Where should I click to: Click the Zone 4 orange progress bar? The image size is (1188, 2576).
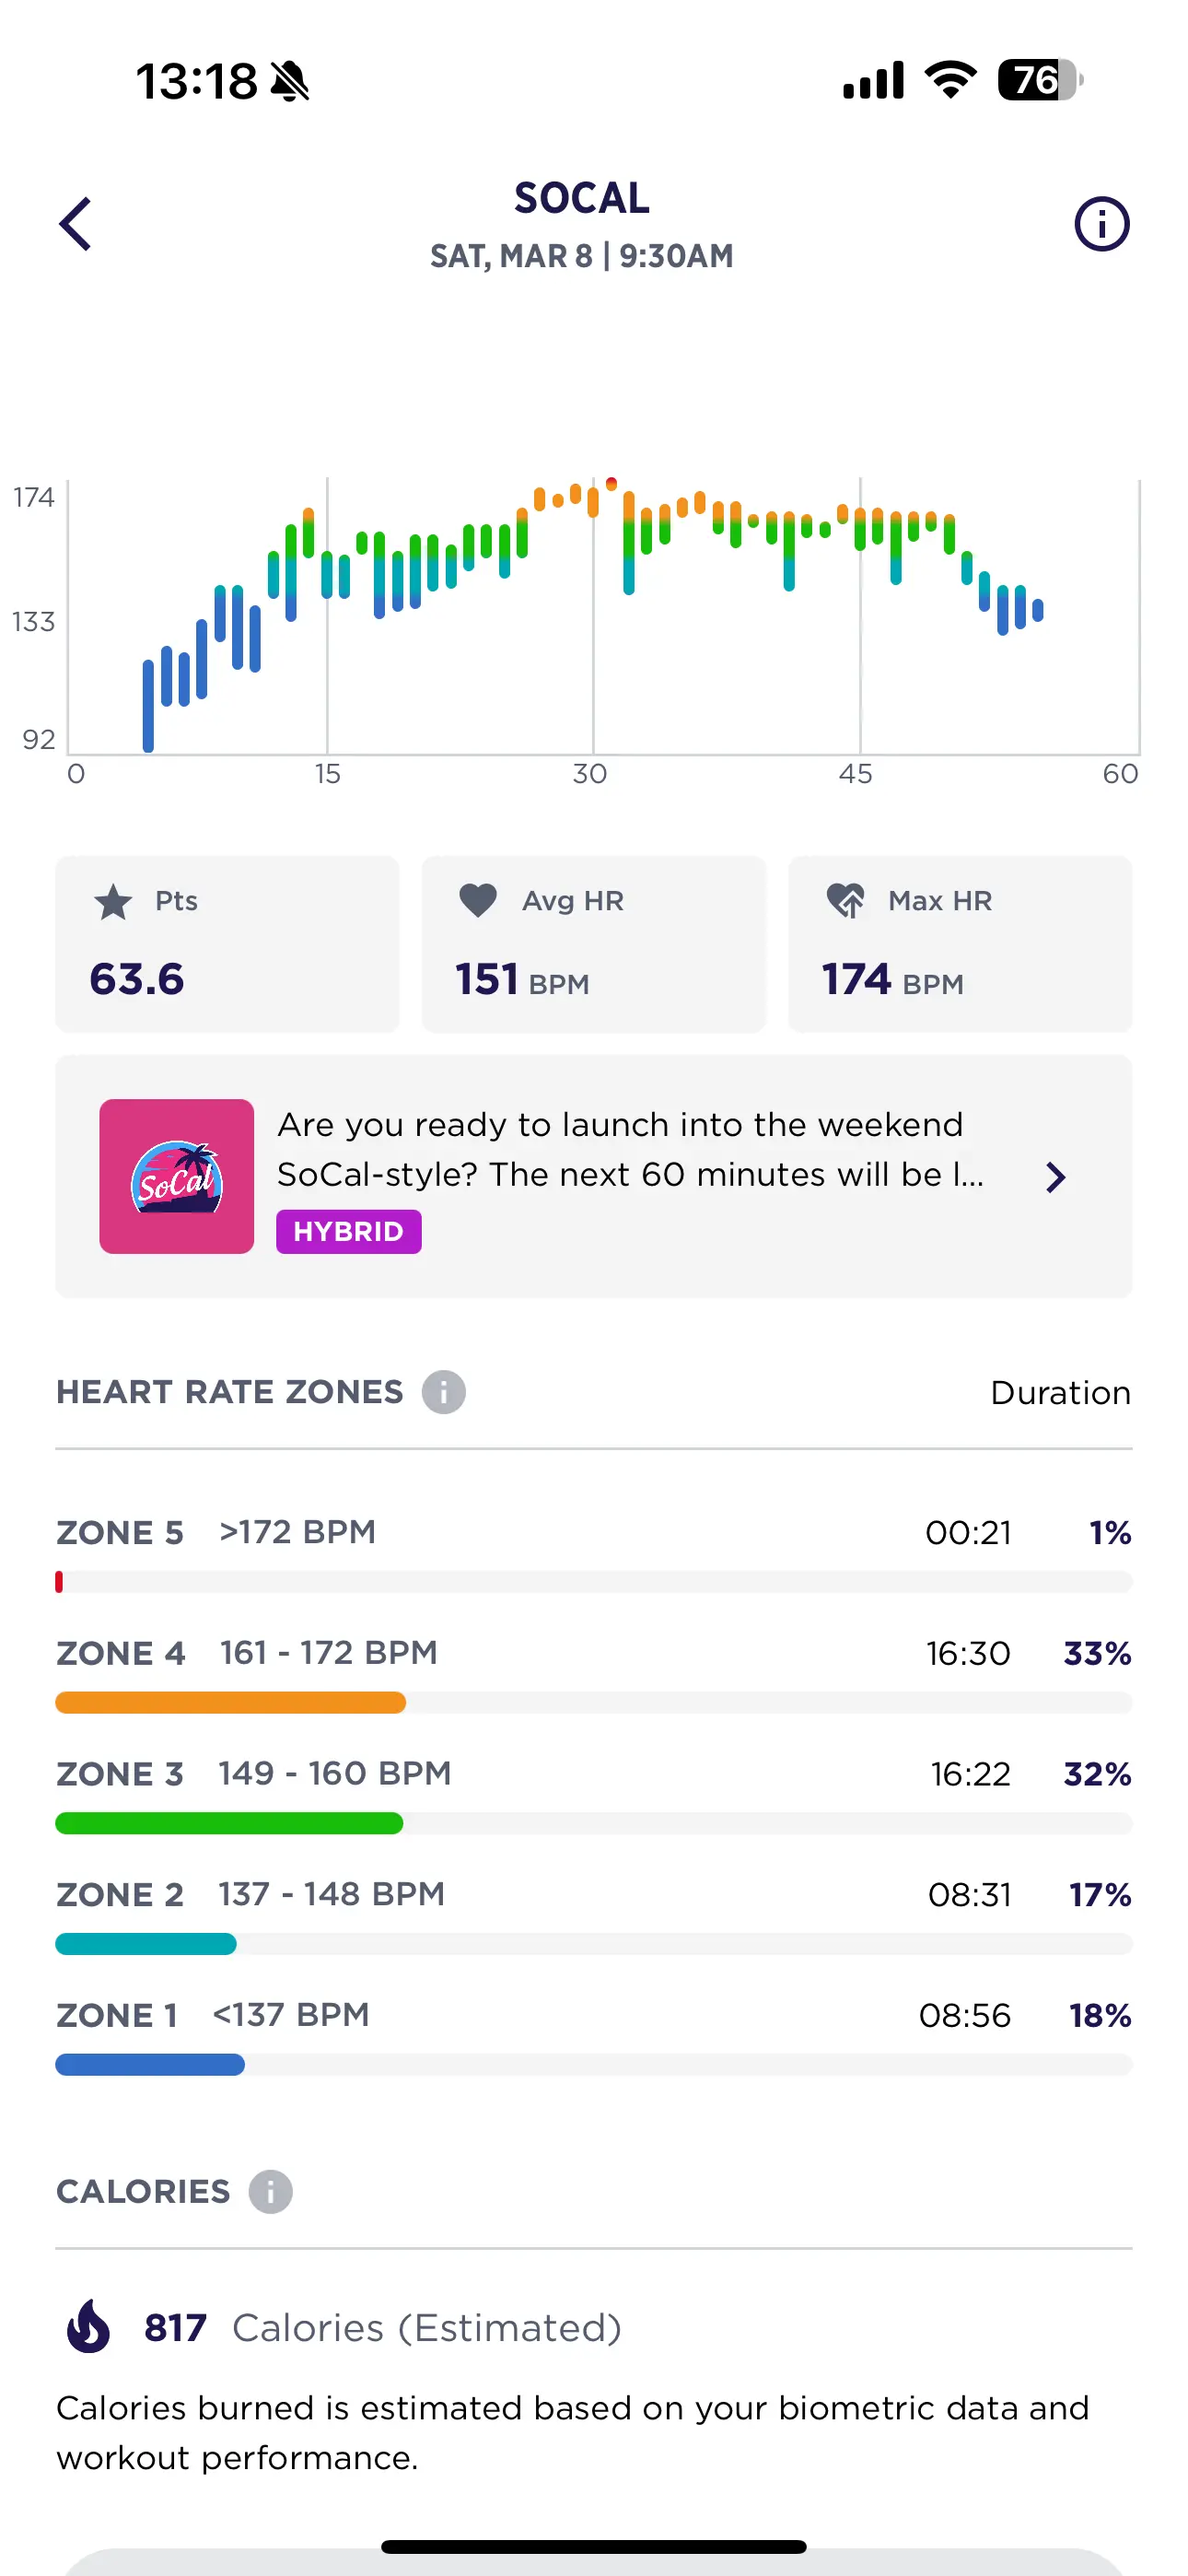point(230,1702)
